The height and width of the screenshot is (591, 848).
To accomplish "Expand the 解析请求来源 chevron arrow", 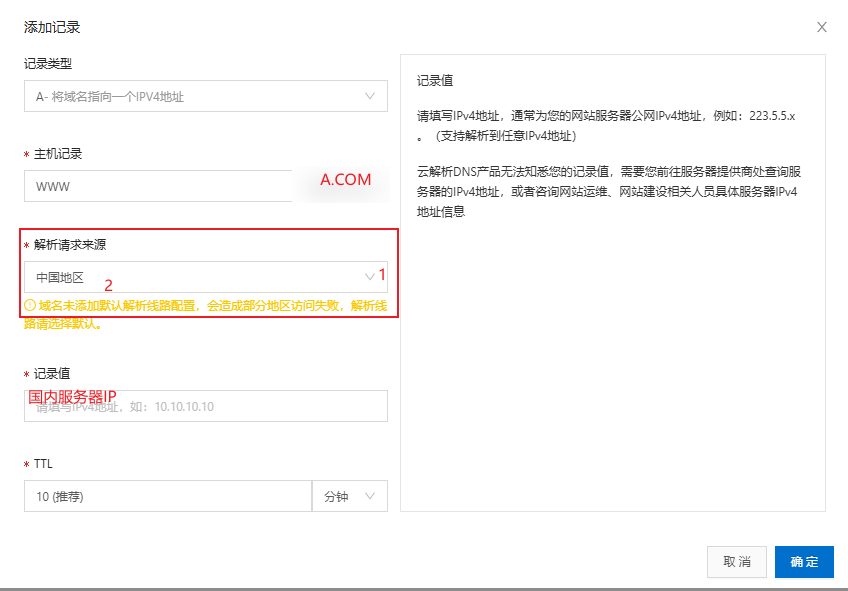I will coord(370,276).
